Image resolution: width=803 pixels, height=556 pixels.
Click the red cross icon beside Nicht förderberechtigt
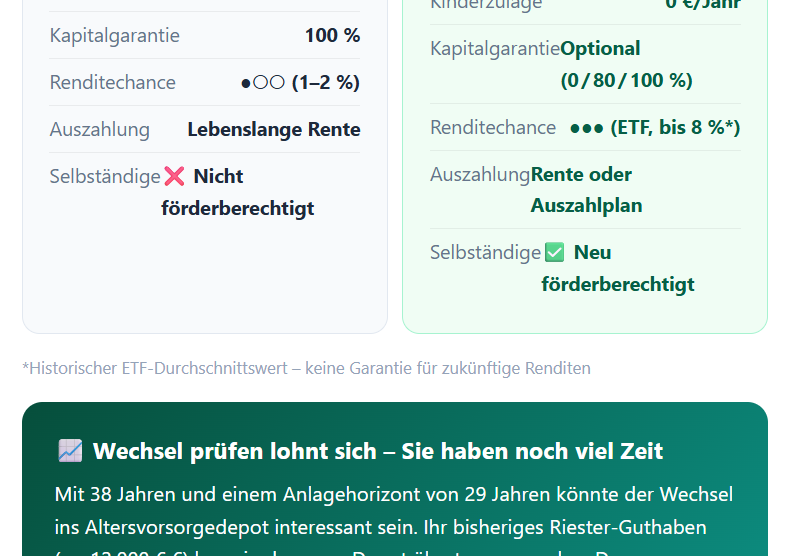coord(174,176)
